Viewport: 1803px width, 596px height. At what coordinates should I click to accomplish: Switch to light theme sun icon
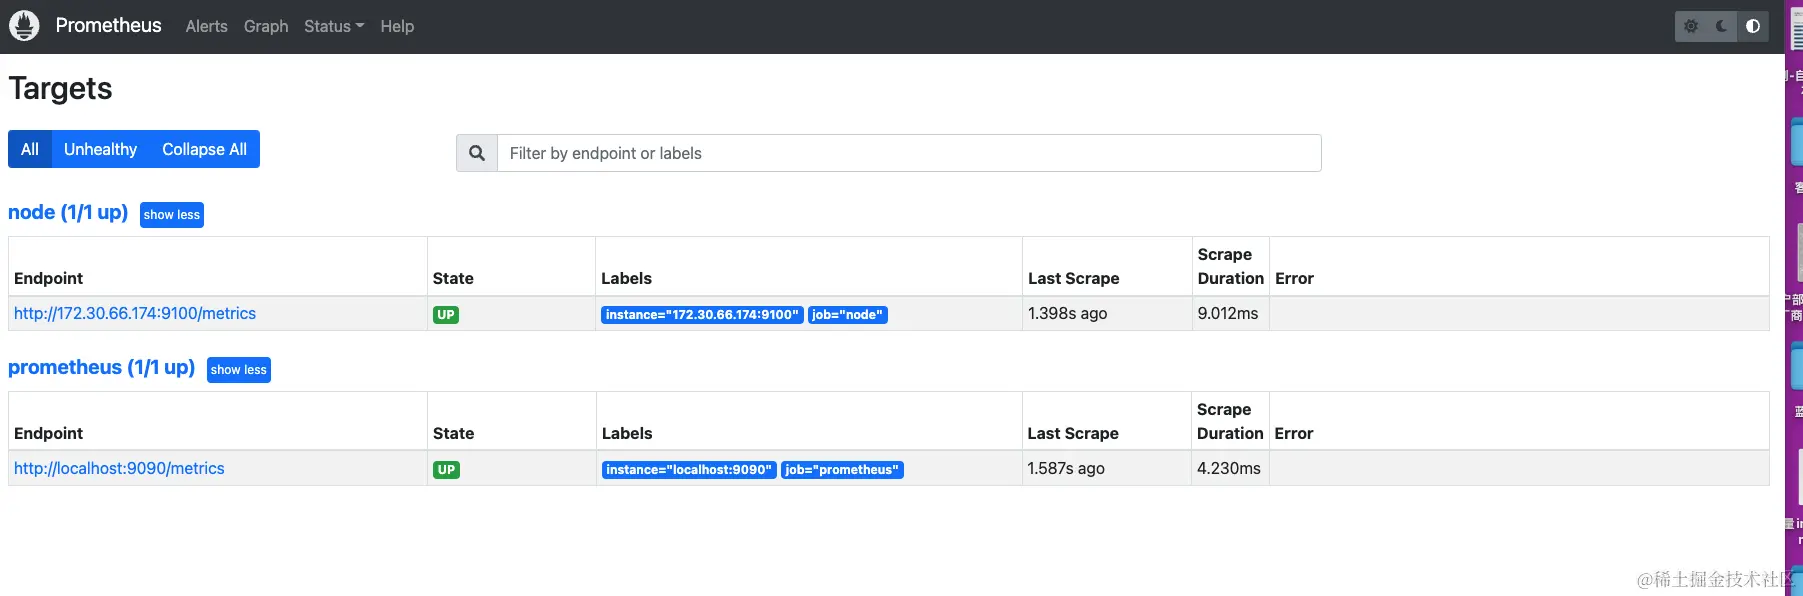pyautogui.click(x=1691, y=26)
